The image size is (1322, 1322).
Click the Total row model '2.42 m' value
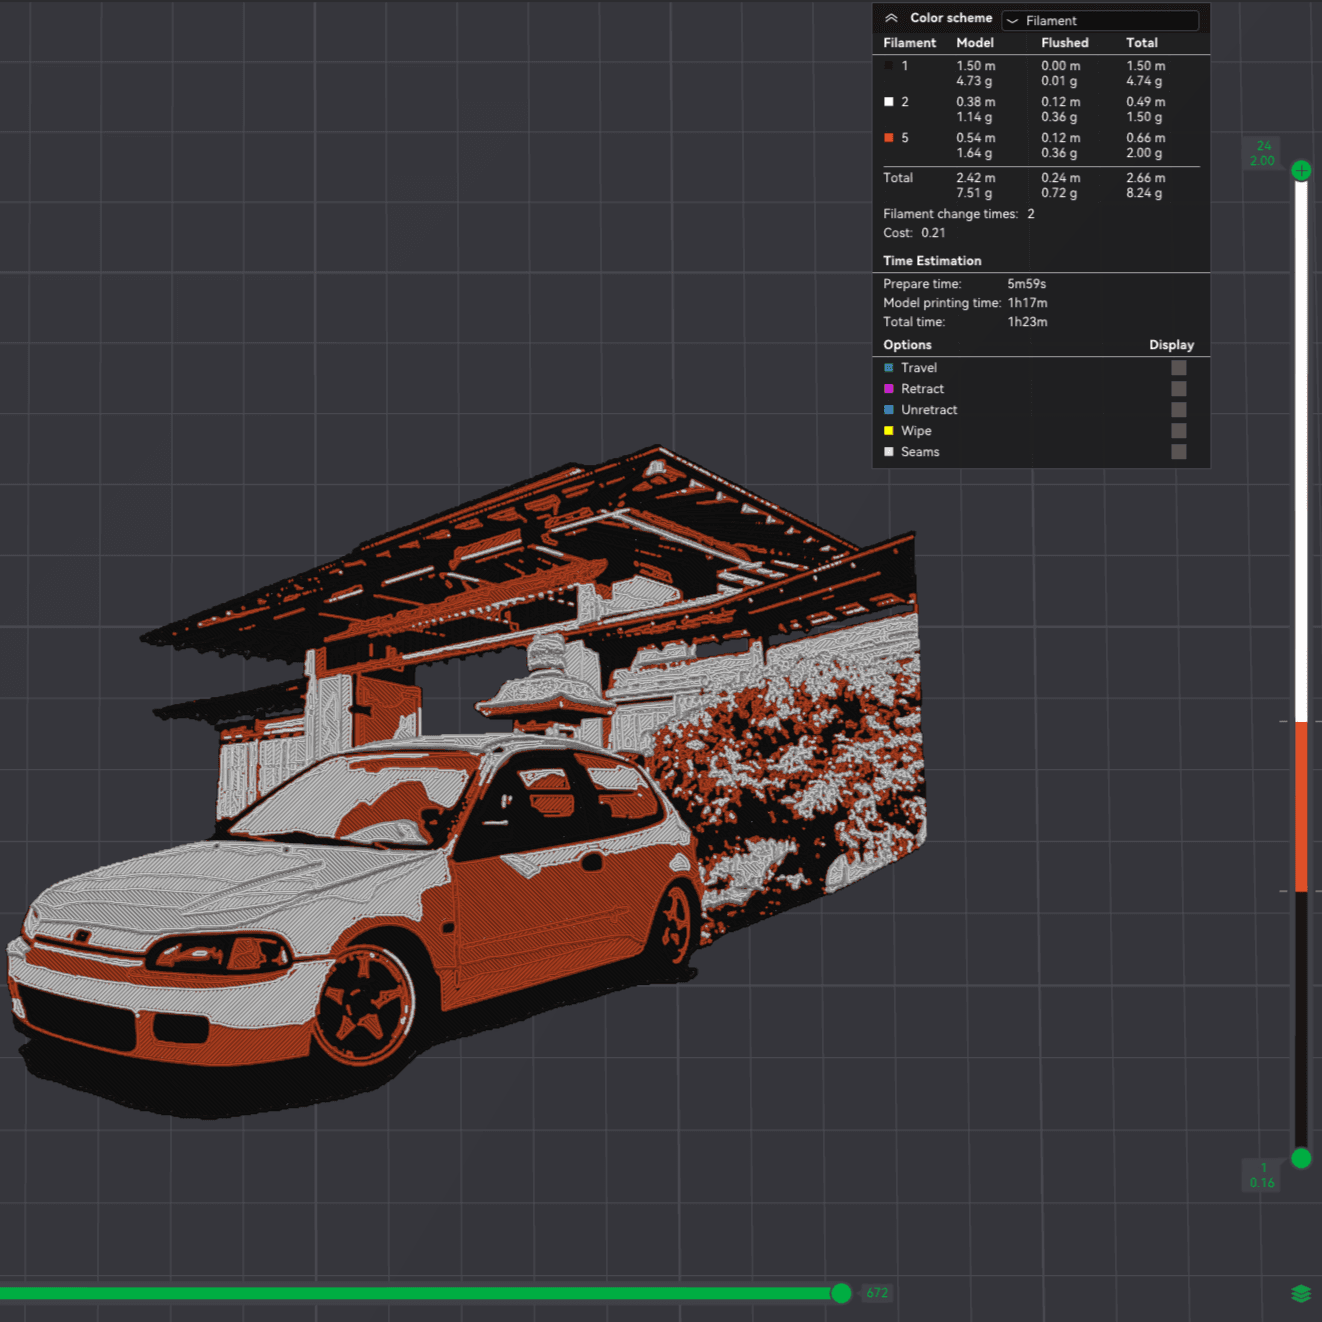(x=975, y=178)
